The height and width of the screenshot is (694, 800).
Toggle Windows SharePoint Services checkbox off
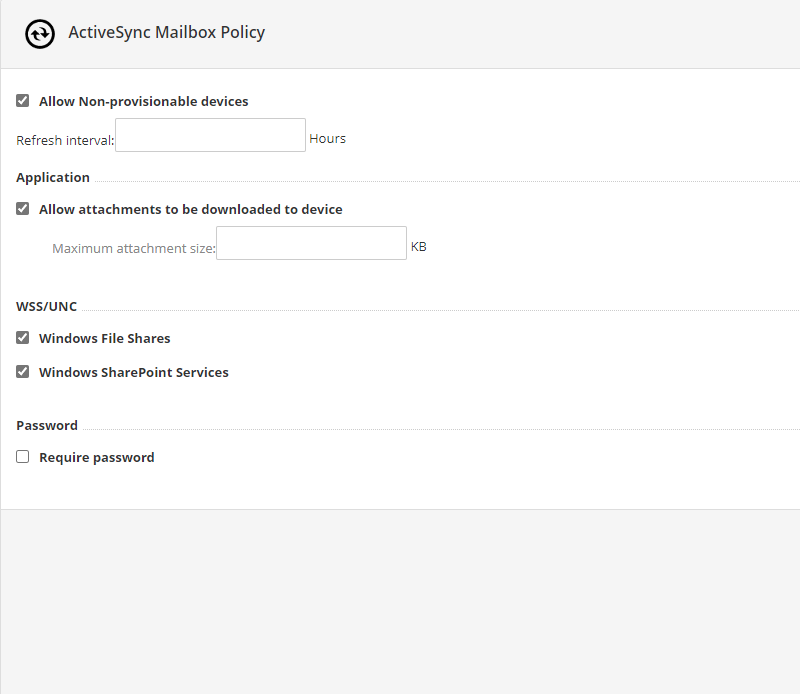point(22,371)
